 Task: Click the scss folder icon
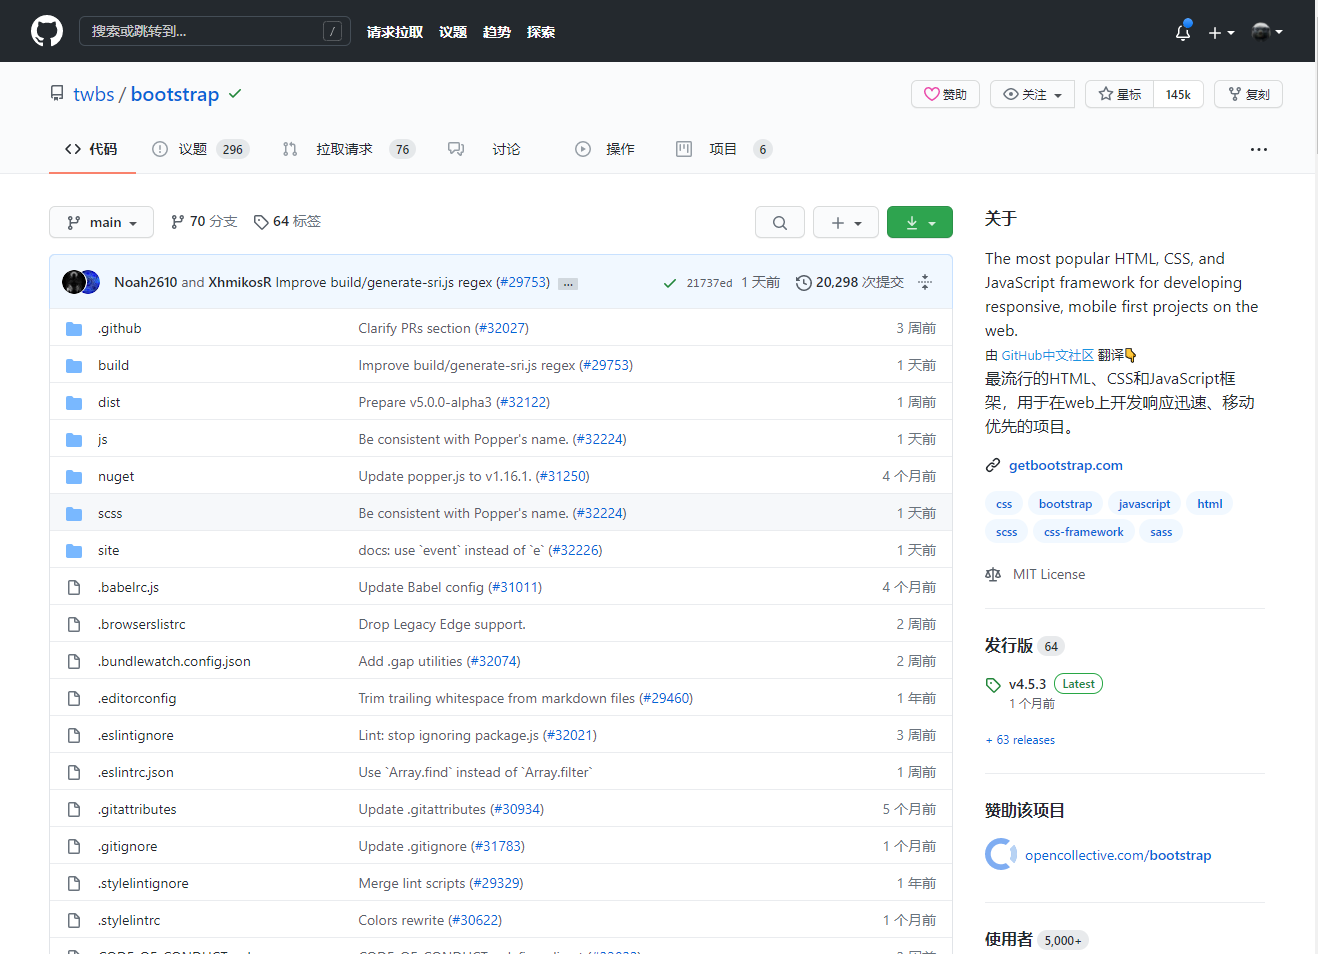(x=74, y=513)
